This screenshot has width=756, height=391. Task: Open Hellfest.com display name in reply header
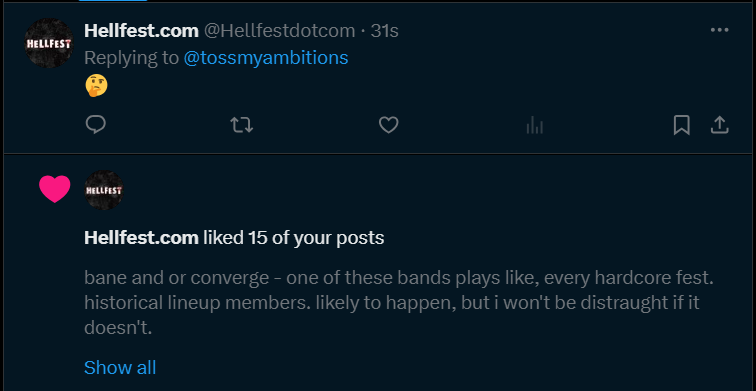pyautogui.click(x=141, y=31)
